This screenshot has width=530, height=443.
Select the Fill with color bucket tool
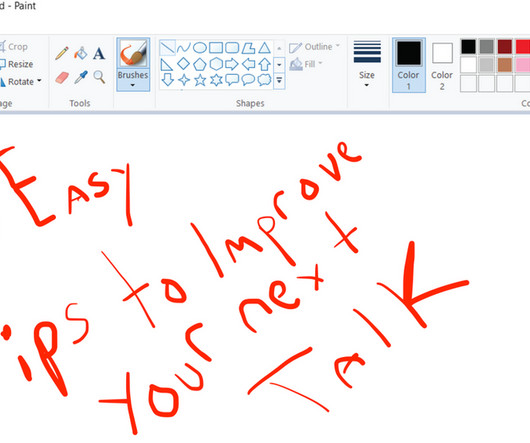click(x=81, y=53)
